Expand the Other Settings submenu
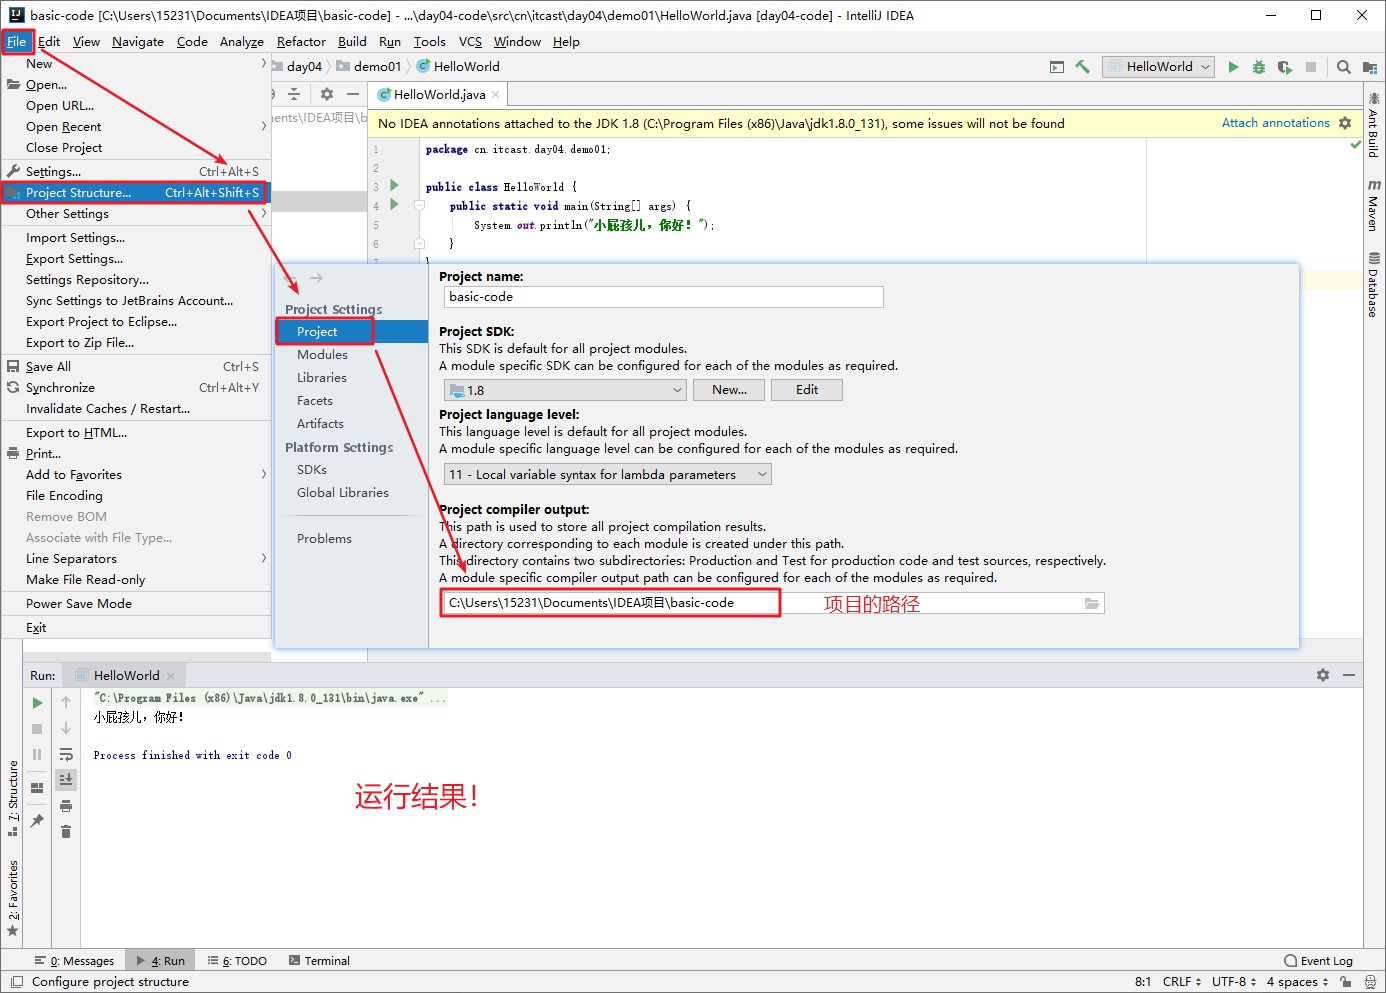 [x=136, y=214]
